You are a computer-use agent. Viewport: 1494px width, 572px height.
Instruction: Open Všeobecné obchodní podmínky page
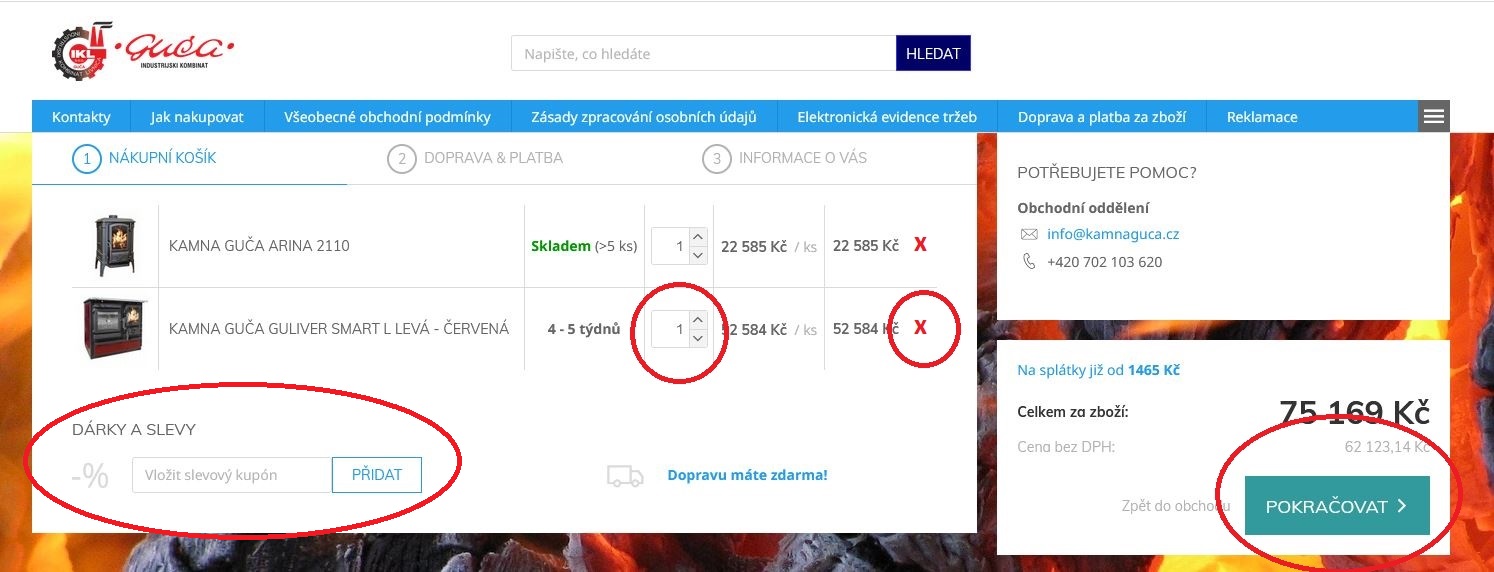click(x=387, y=117)
